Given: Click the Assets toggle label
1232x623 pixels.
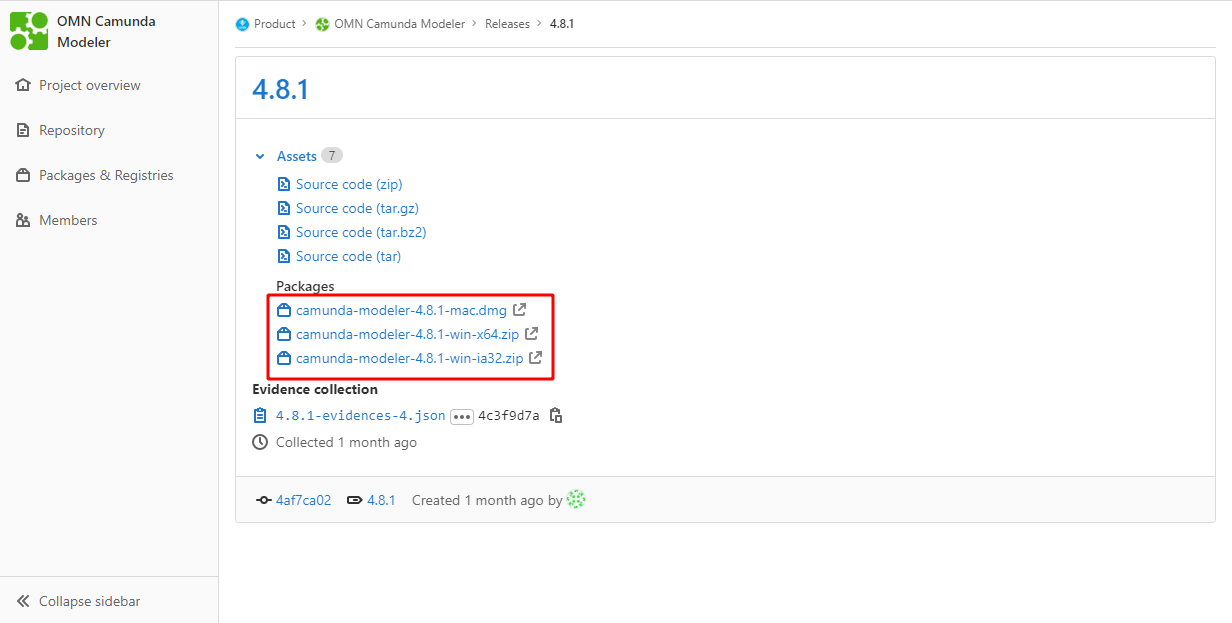Looking at the screenshot, I should [297, 156].
